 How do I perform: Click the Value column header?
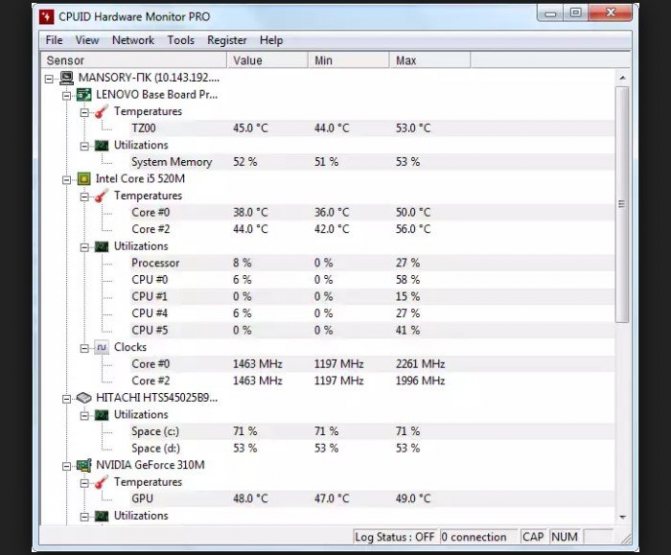click(267, 60)
